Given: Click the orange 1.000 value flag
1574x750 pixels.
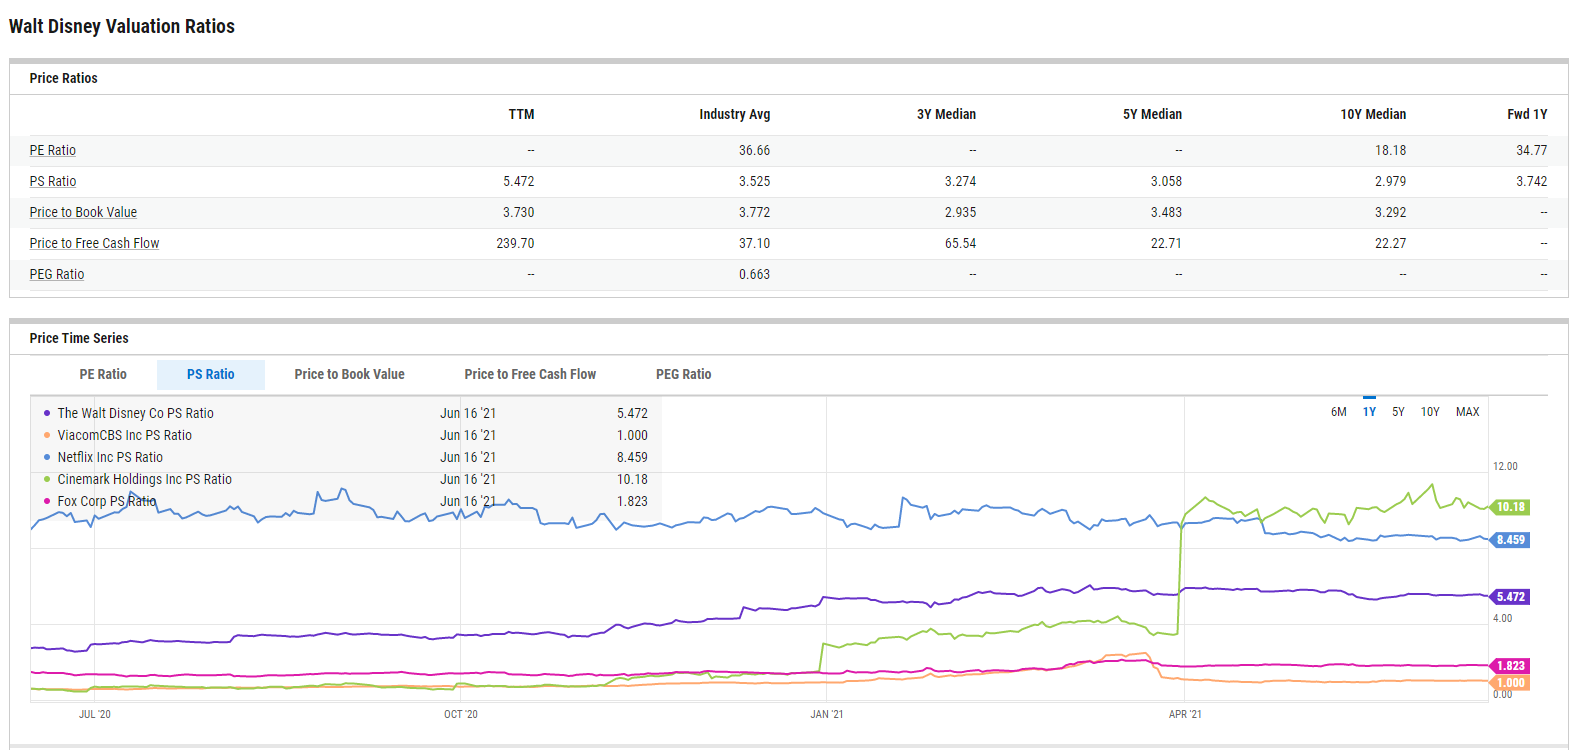Looking at the screenshot, I should (1510, 683).
